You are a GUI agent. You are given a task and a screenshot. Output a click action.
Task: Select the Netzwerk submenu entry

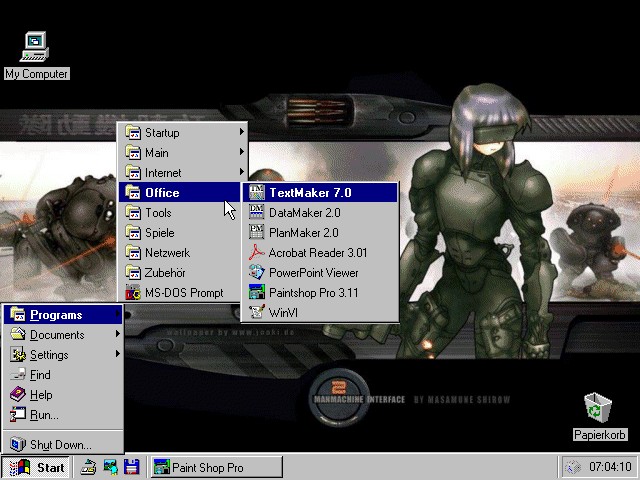tap(182, 253)
